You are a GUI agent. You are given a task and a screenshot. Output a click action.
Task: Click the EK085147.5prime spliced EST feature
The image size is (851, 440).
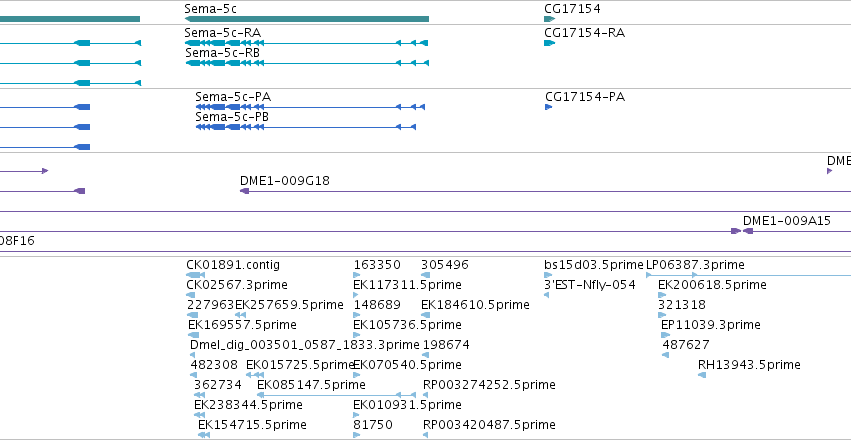click(x=336, y=395)
